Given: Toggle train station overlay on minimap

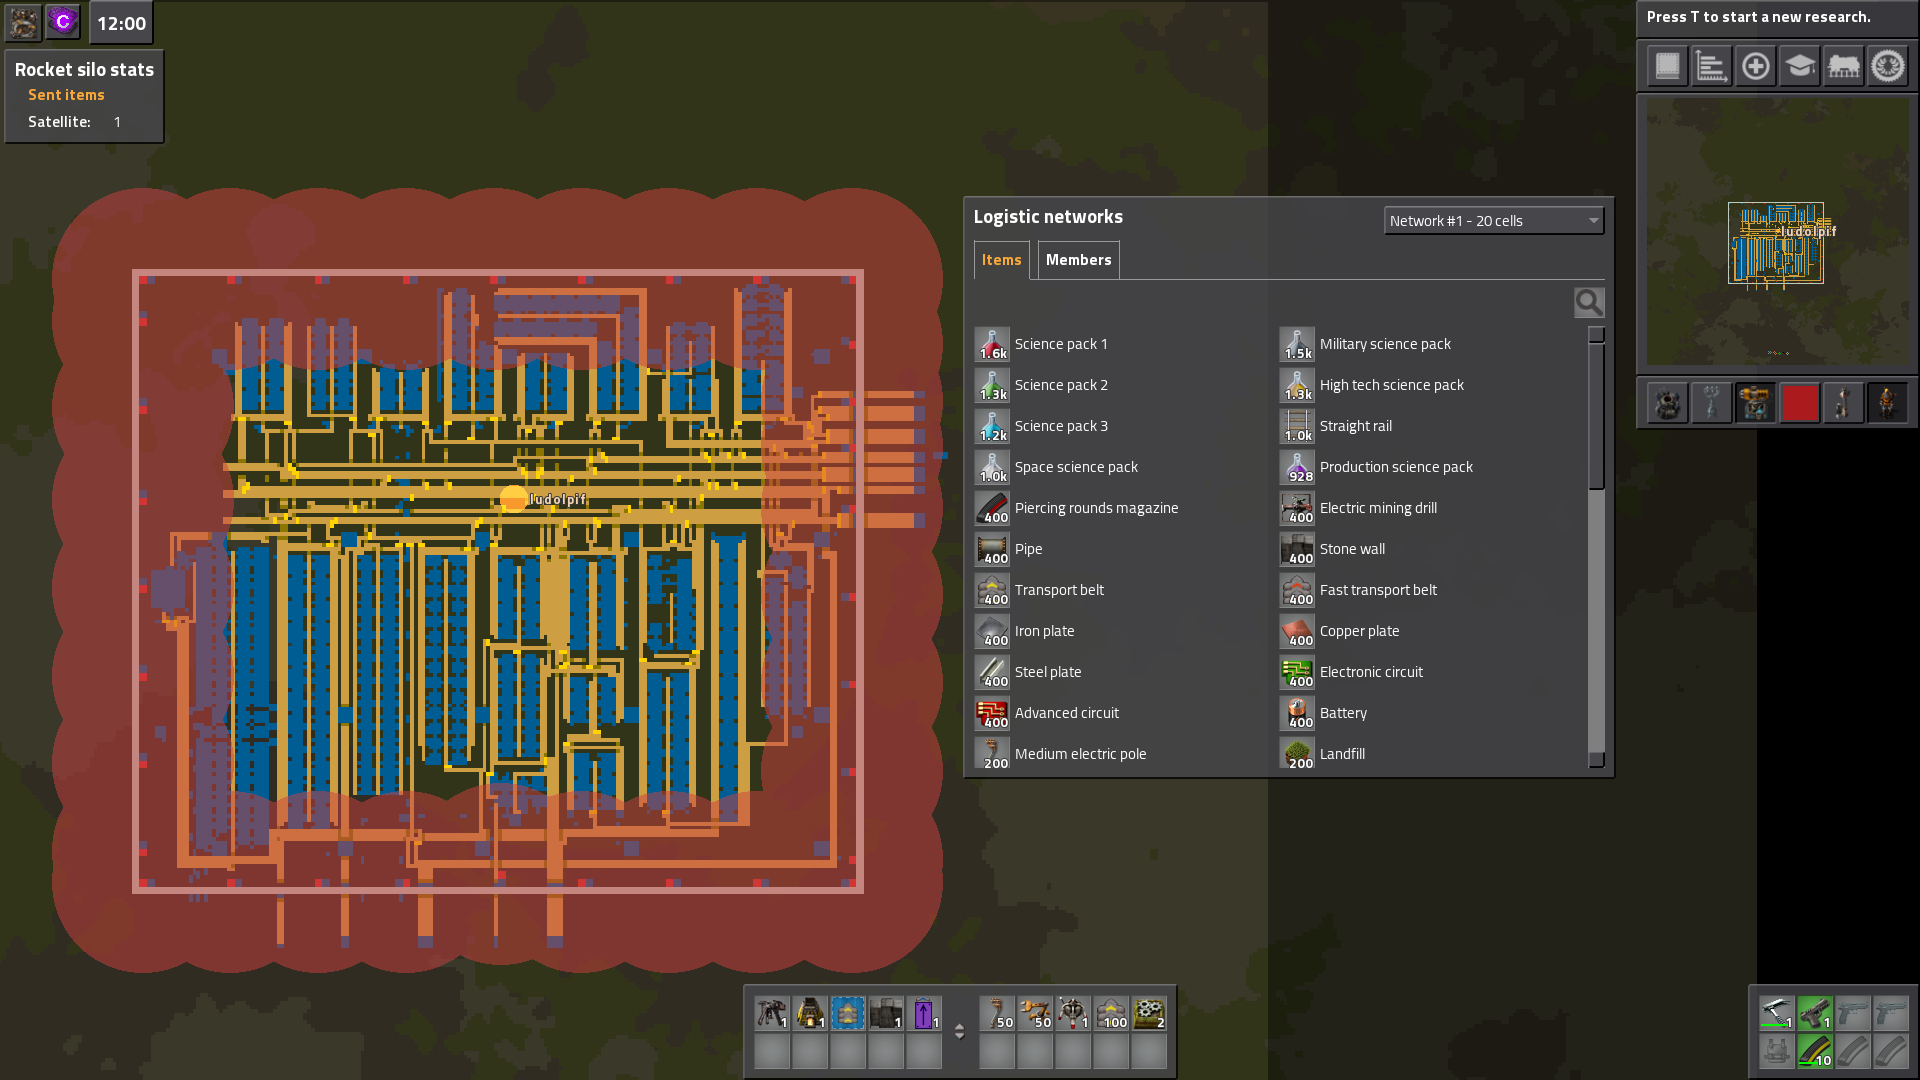Looking at the screenshot, I should pyautogui.click(x=1843, y=403).
